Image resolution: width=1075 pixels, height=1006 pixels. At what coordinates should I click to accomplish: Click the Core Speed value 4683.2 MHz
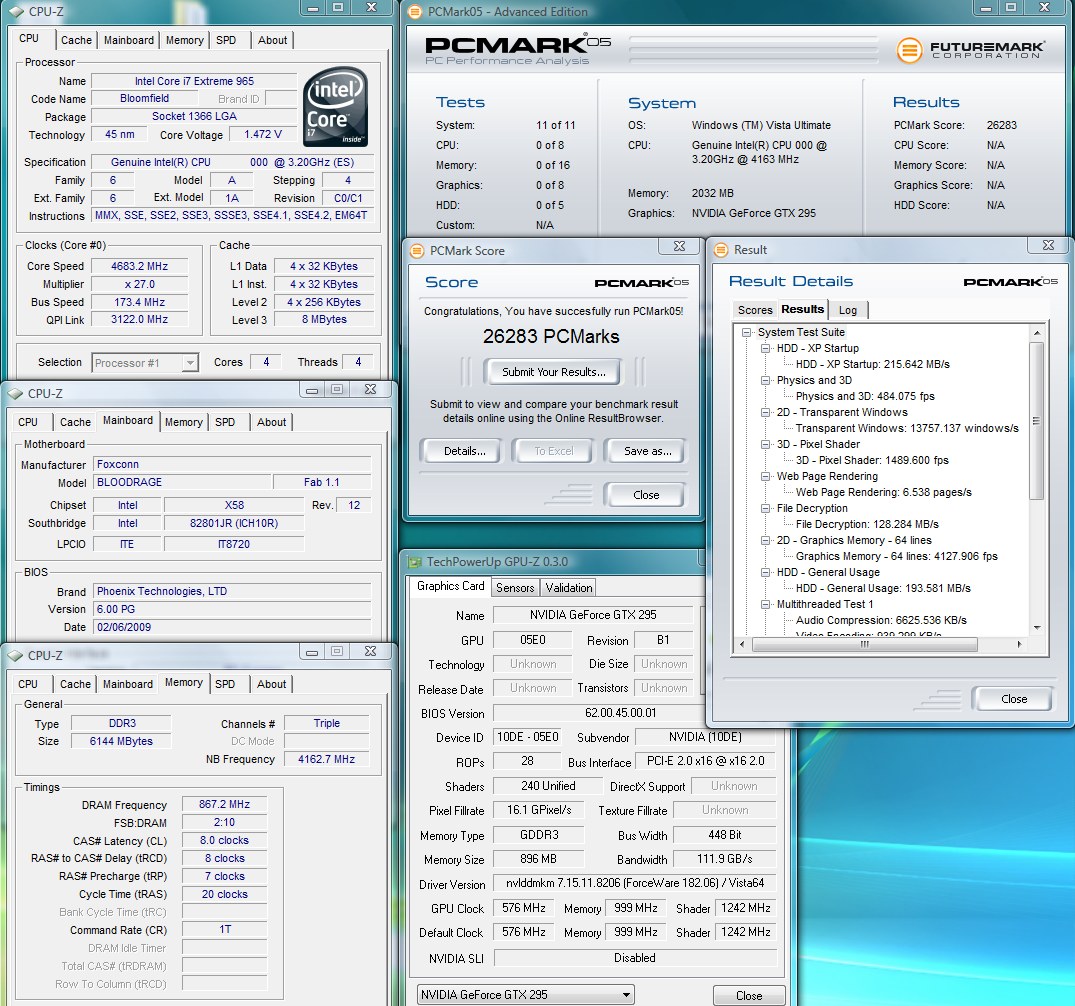pyautogui.click(x=139, y=266)
